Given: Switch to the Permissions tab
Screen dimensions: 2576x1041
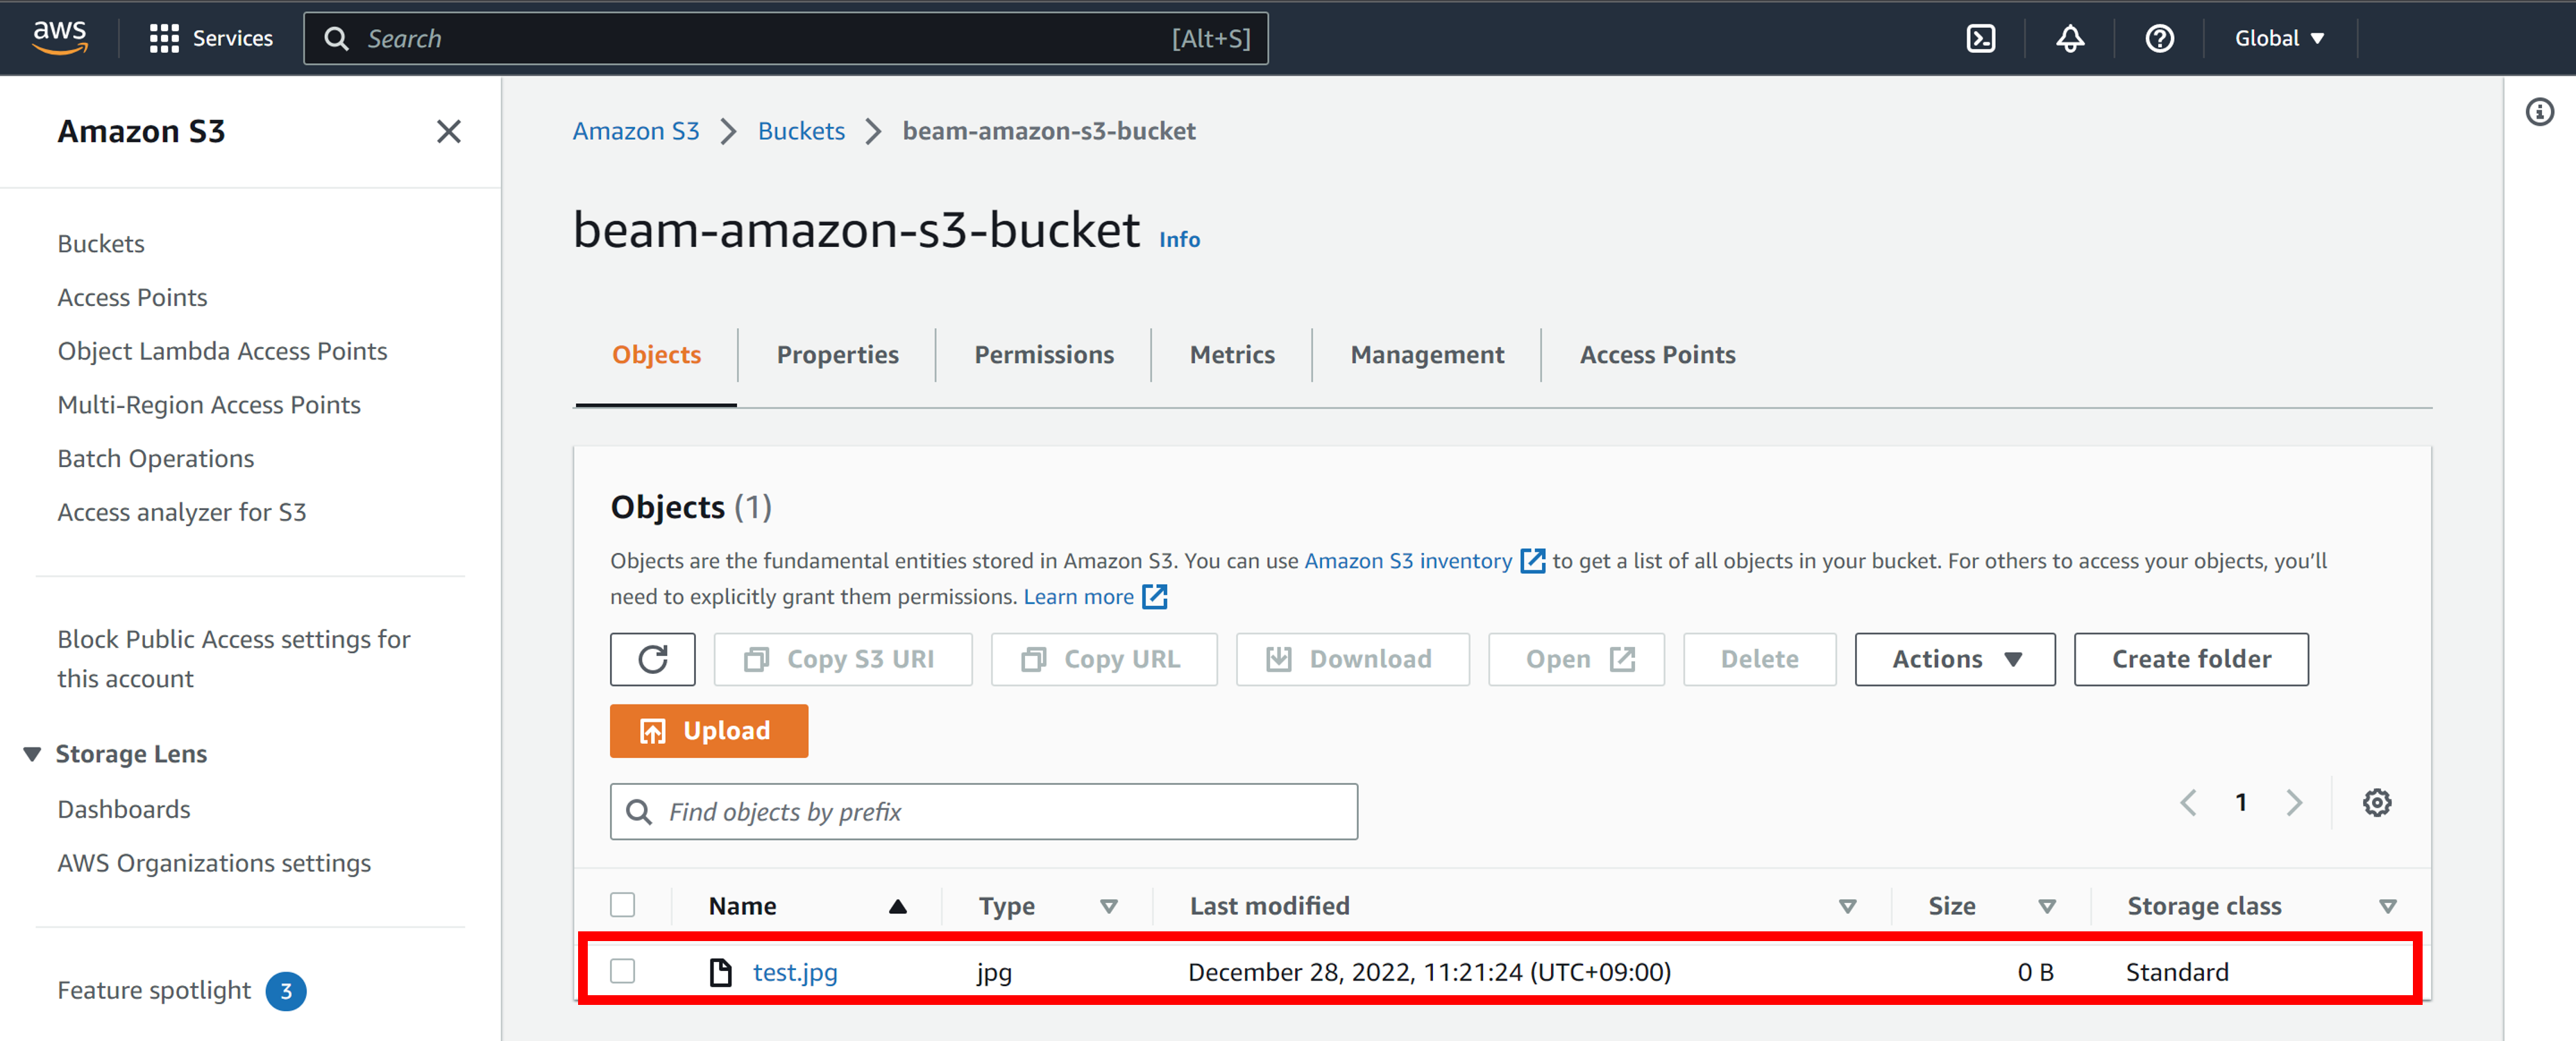Looking at the screenshot, I should (x=1043, y=354).
